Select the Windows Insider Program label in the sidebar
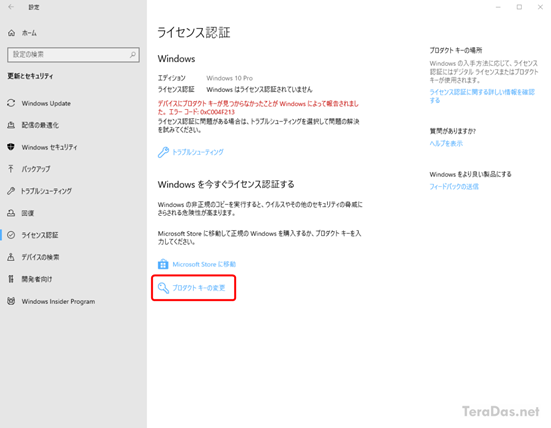This screenshot has width=551, height=428. pos(58,301)
